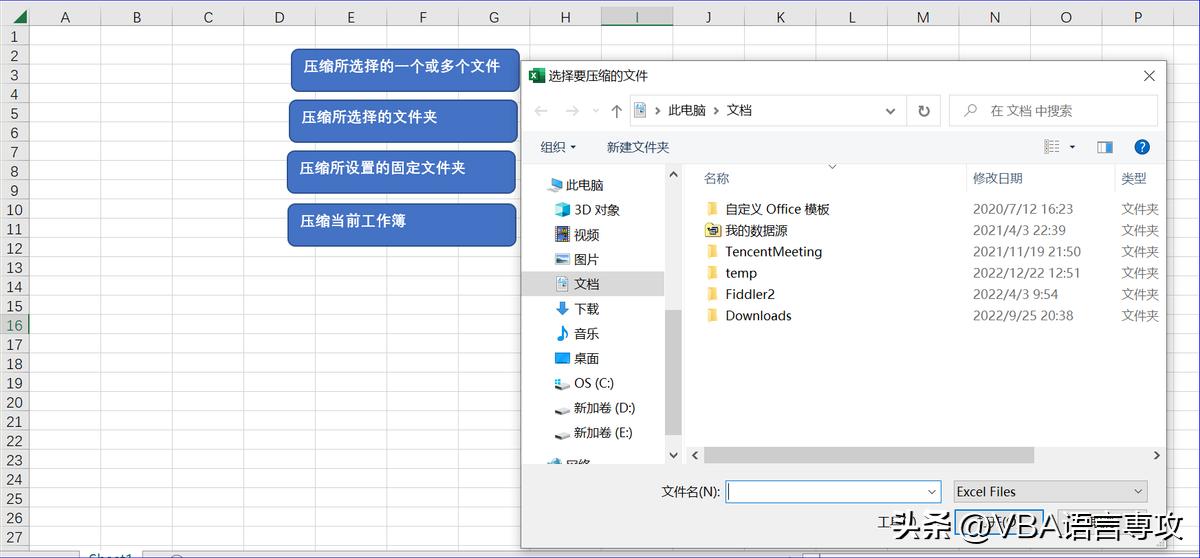Click the change view layout icon
The image size is (1200, 558).
(x=1052, y=147)
